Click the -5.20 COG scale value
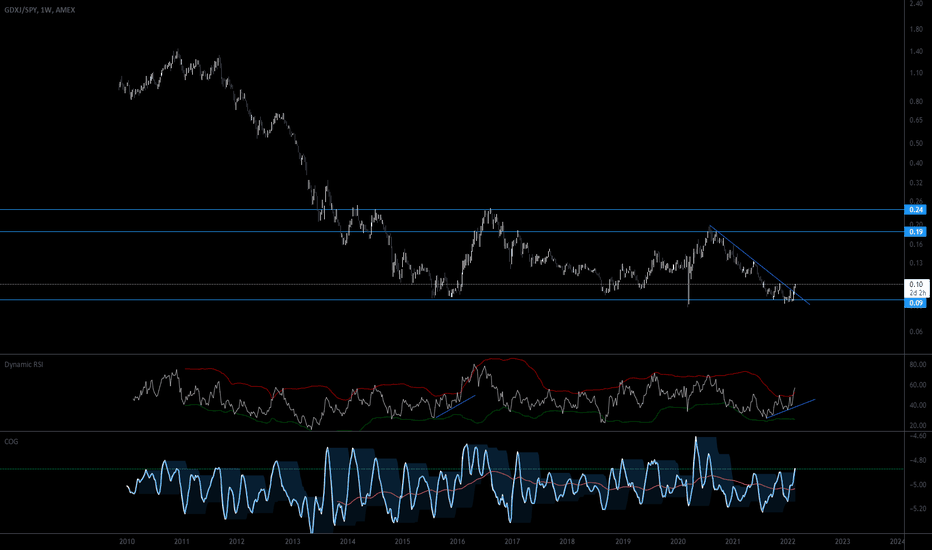 pos(918,509)
